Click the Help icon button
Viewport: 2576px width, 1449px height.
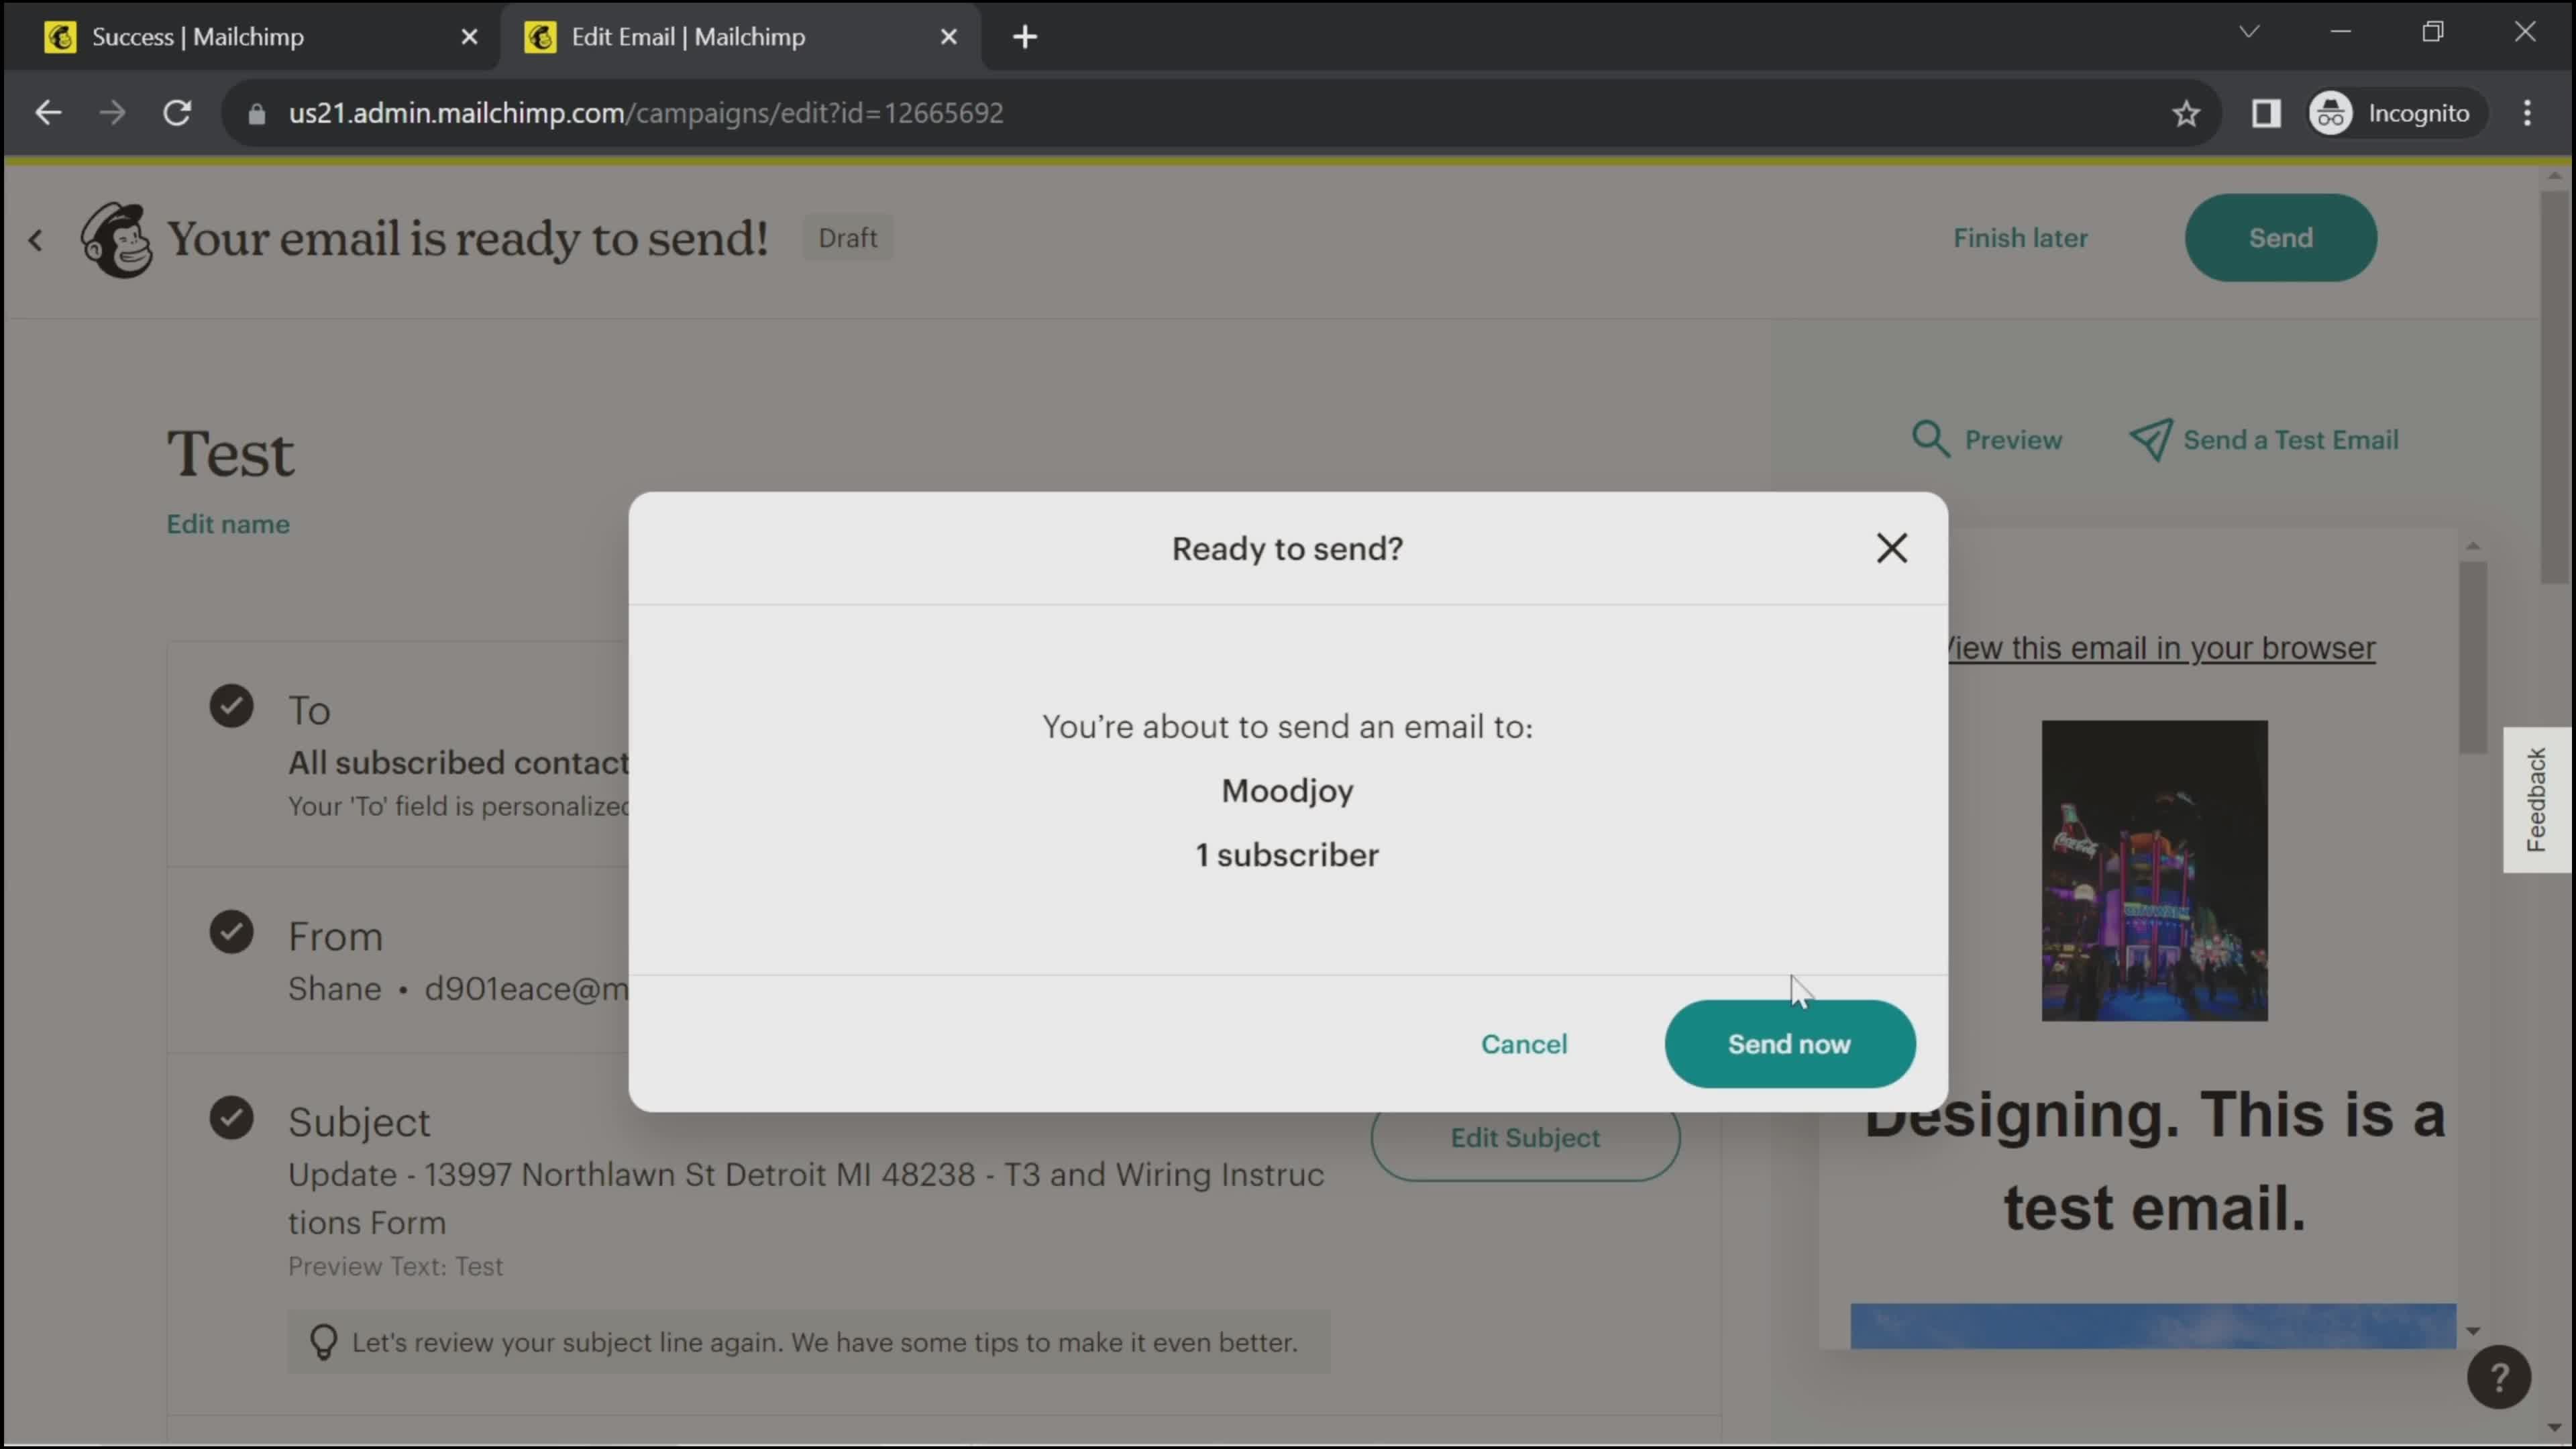pos(2500,1377)
